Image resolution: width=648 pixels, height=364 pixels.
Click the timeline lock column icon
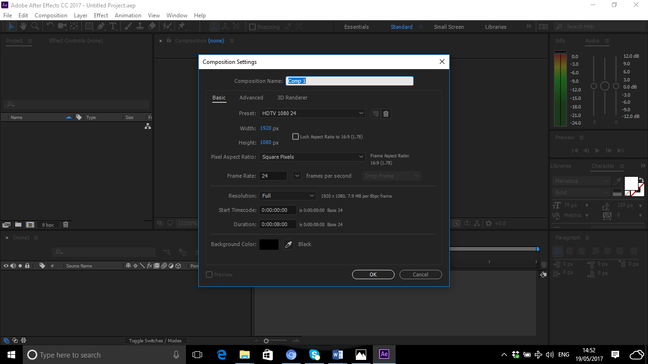click(27, 266)
